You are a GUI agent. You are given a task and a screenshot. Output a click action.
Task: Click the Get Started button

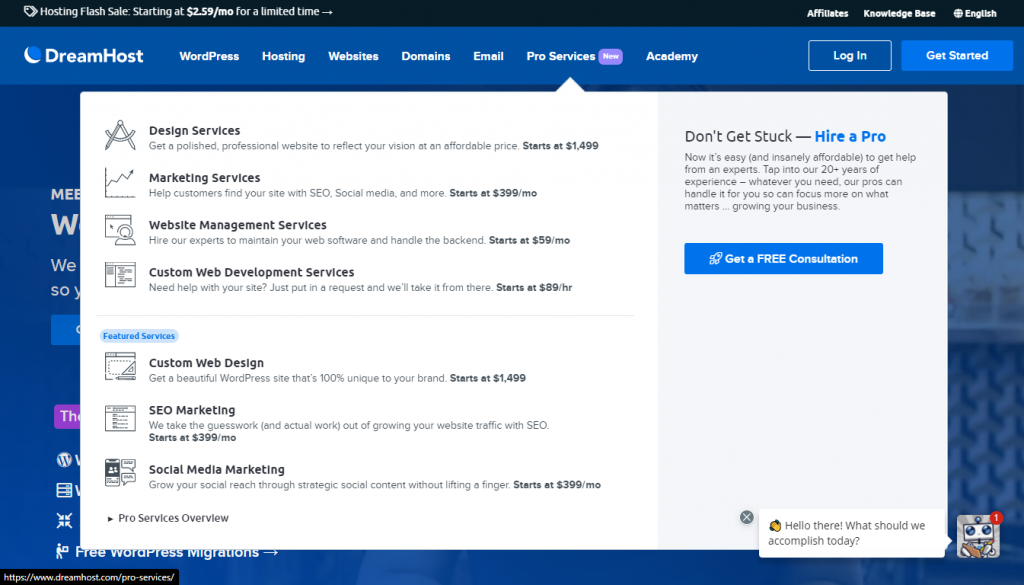click(x=957, y=55)
